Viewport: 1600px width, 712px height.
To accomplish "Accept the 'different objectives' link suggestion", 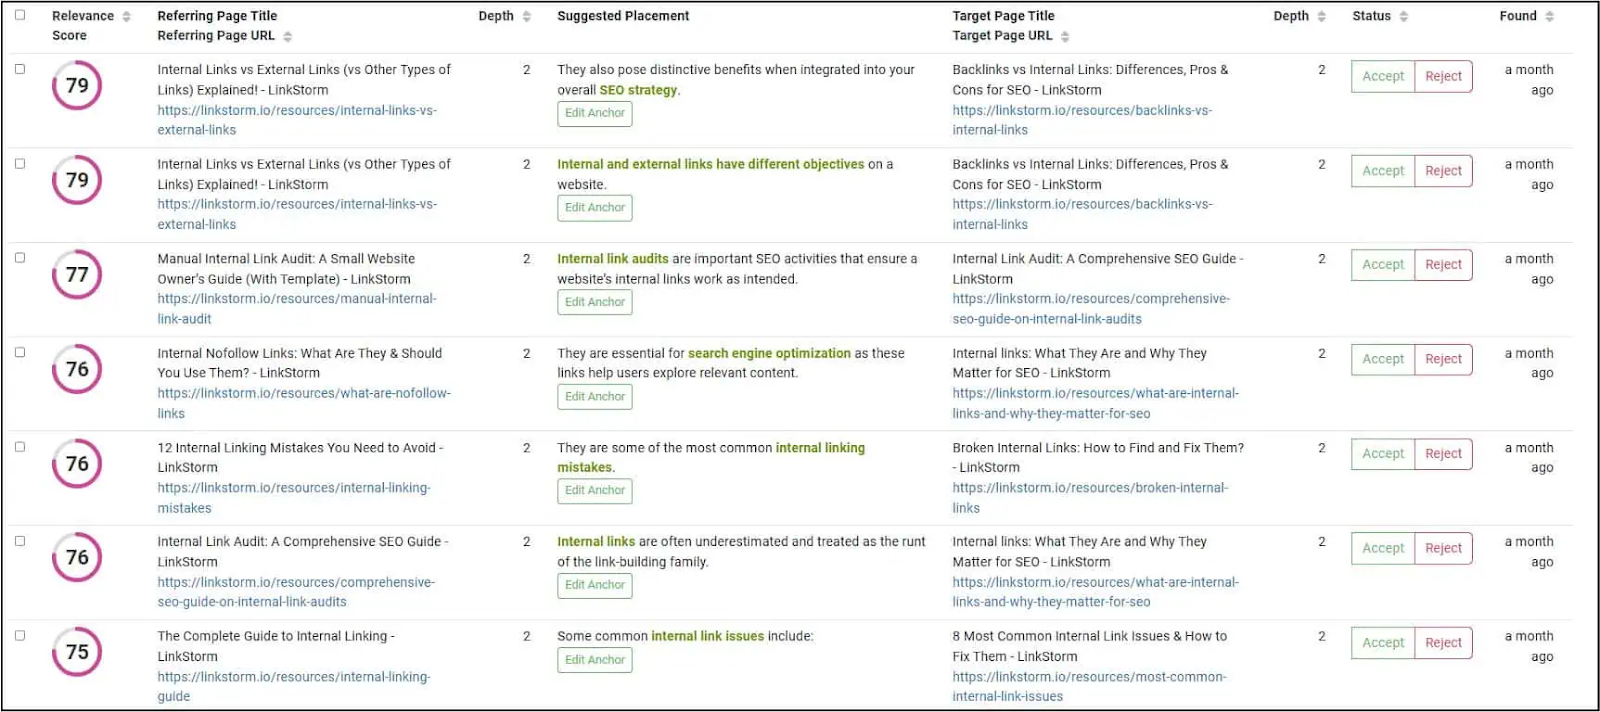I will coord(1383,171).
